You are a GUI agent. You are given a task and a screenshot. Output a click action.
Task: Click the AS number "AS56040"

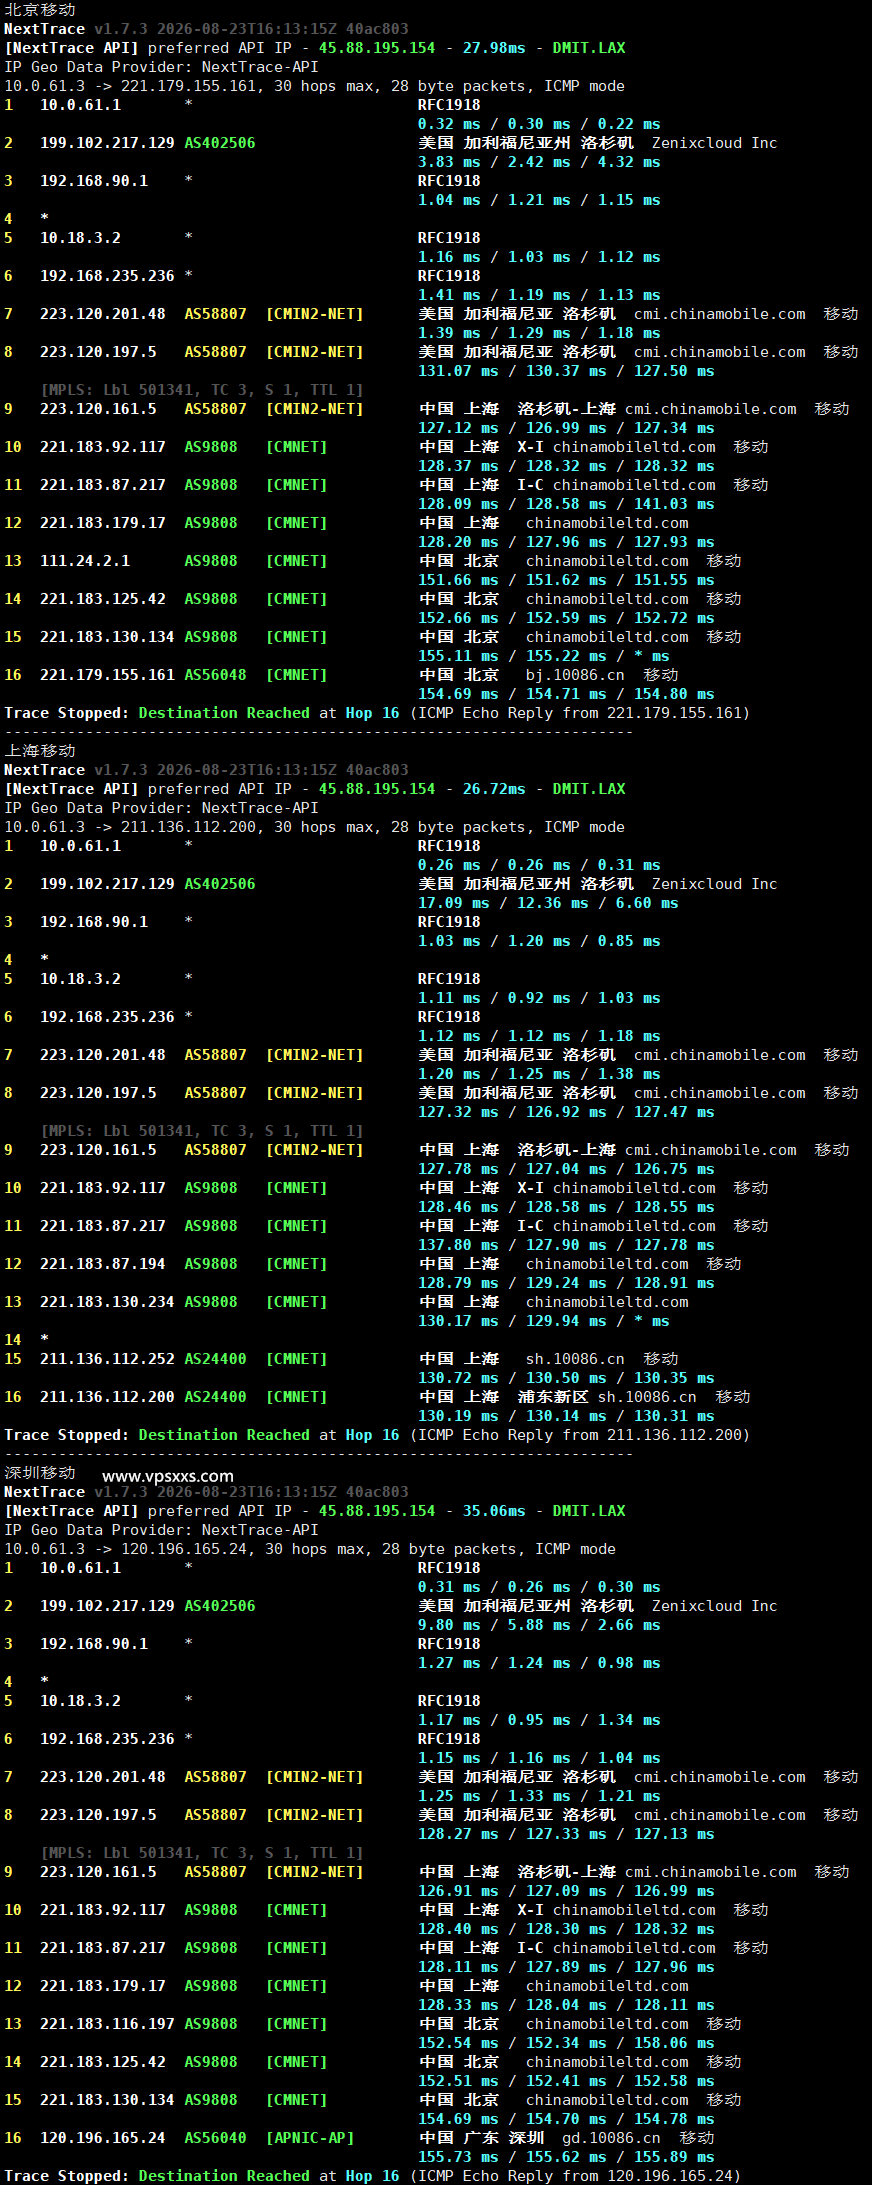(x=215, y=2138)
